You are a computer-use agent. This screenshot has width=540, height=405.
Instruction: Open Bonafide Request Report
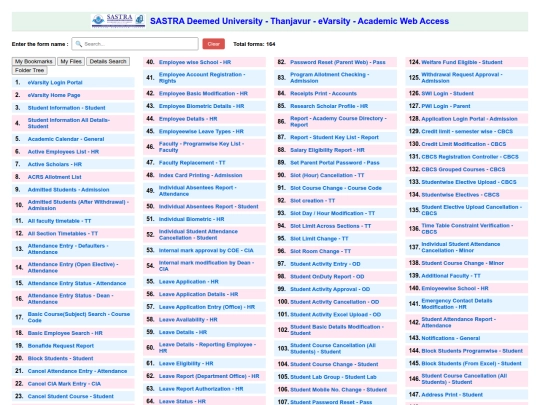coord(61,346)
